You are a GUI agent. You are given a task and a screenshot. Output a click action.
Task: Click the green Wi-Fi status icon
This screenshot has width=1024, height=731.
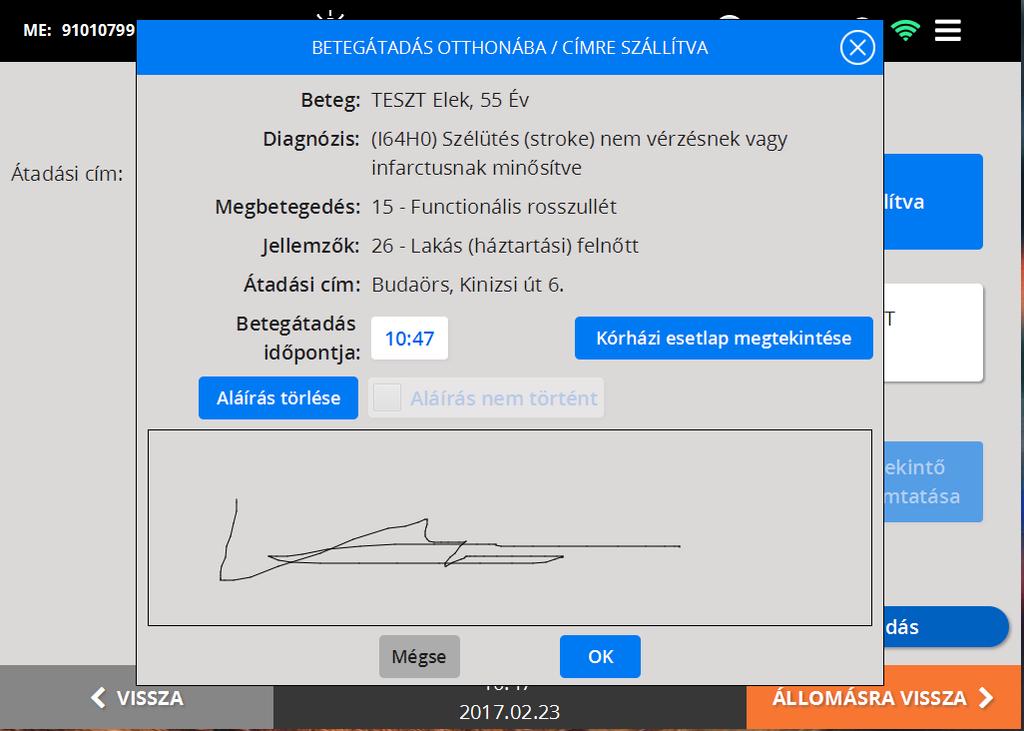[906, 30]
